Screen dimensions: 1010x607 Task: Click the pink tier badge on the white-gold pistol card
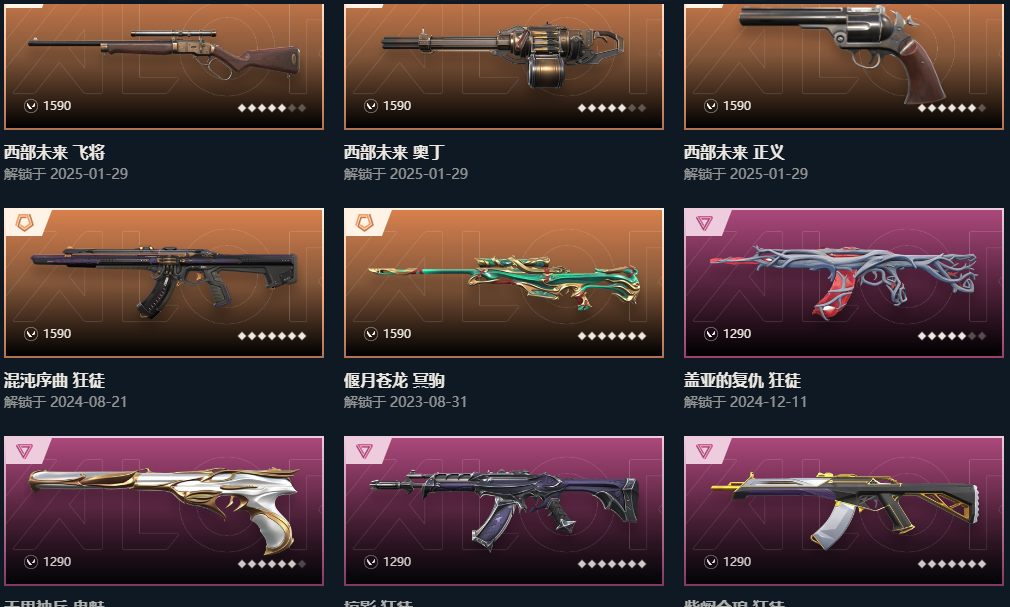tap(24, 450)
